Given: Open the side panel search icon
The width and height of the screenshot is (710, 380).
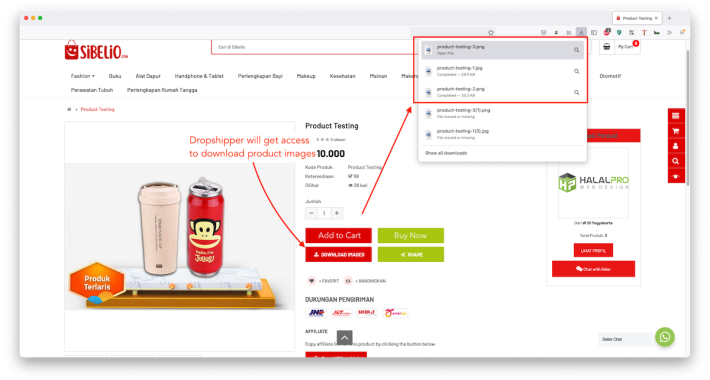Looking at the screenshot, I should 676,161.
